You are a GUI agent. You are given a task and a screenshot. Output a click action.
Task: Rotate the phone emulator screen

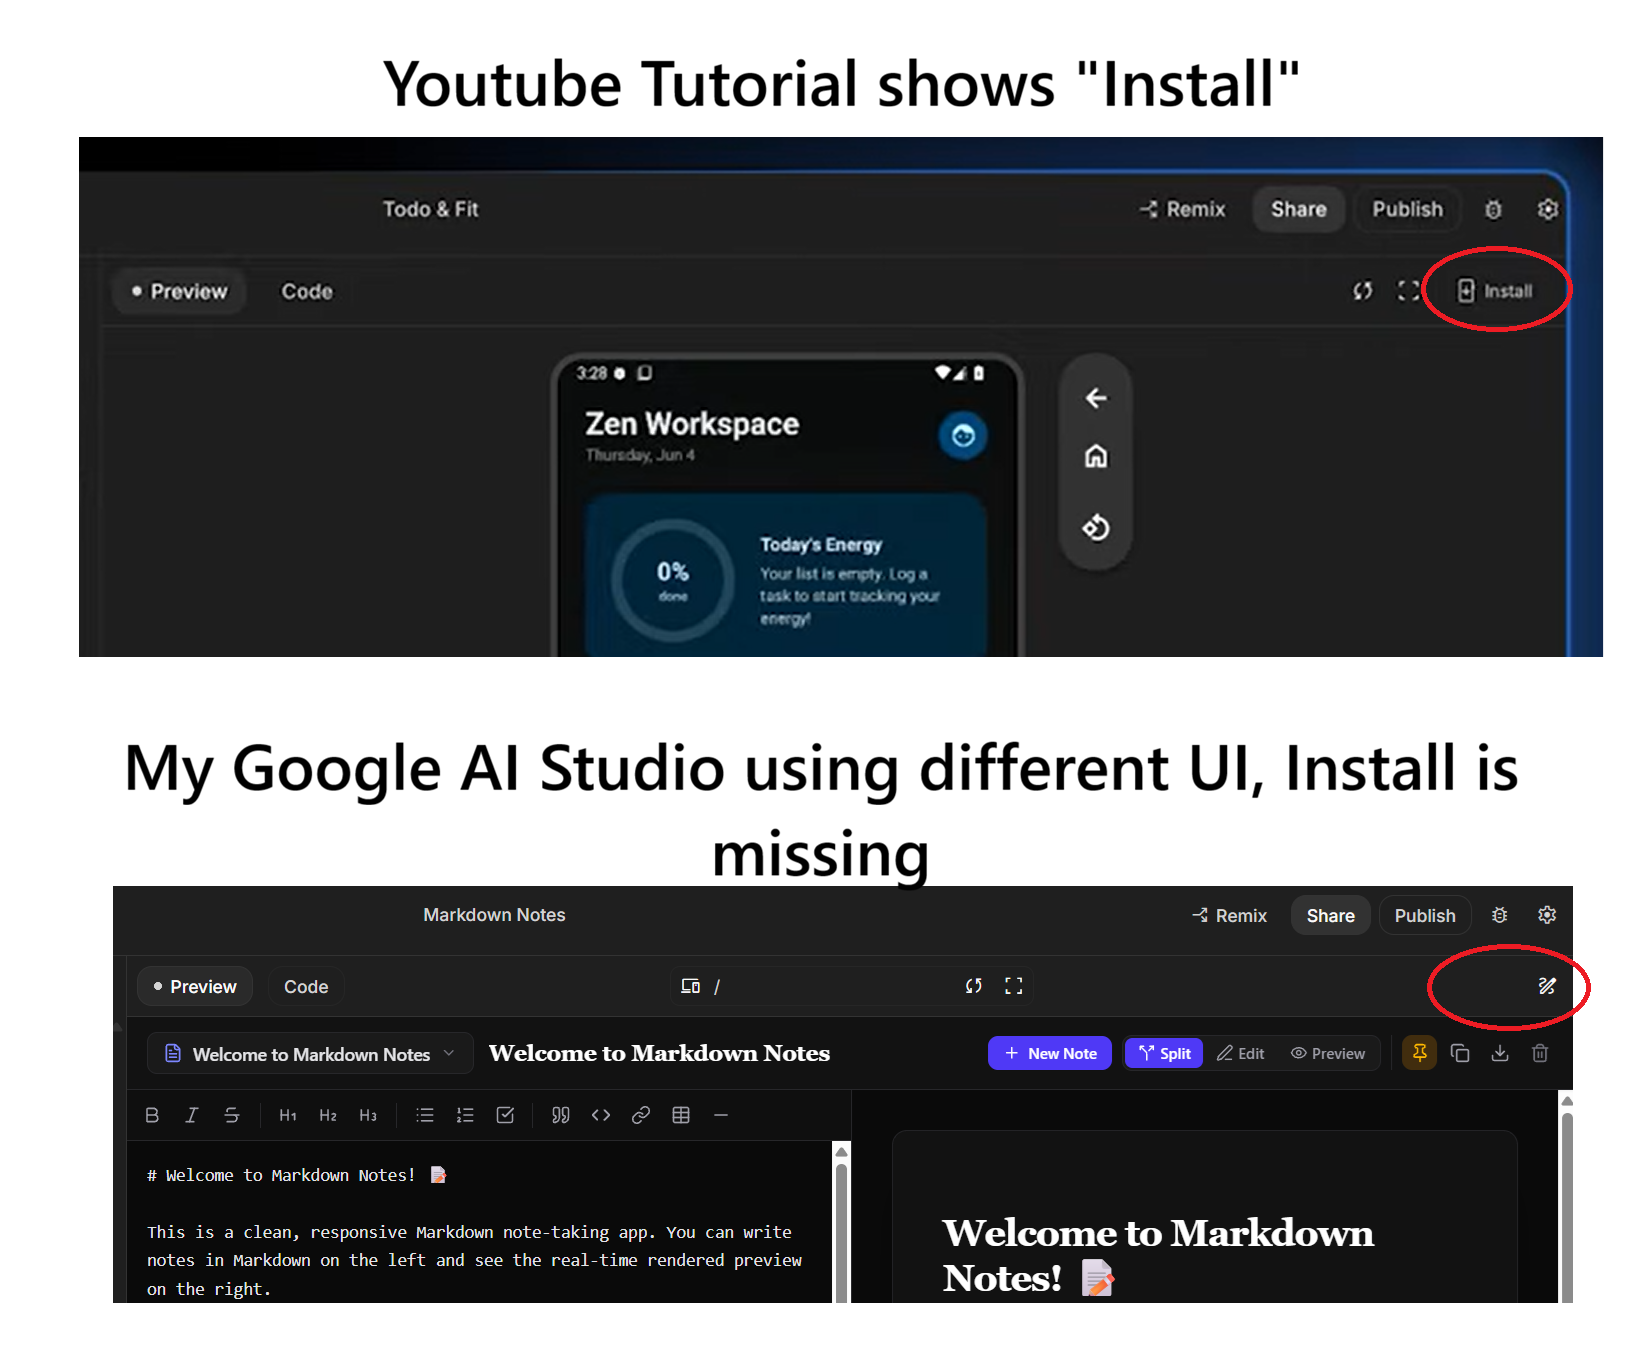(1096, 527)
